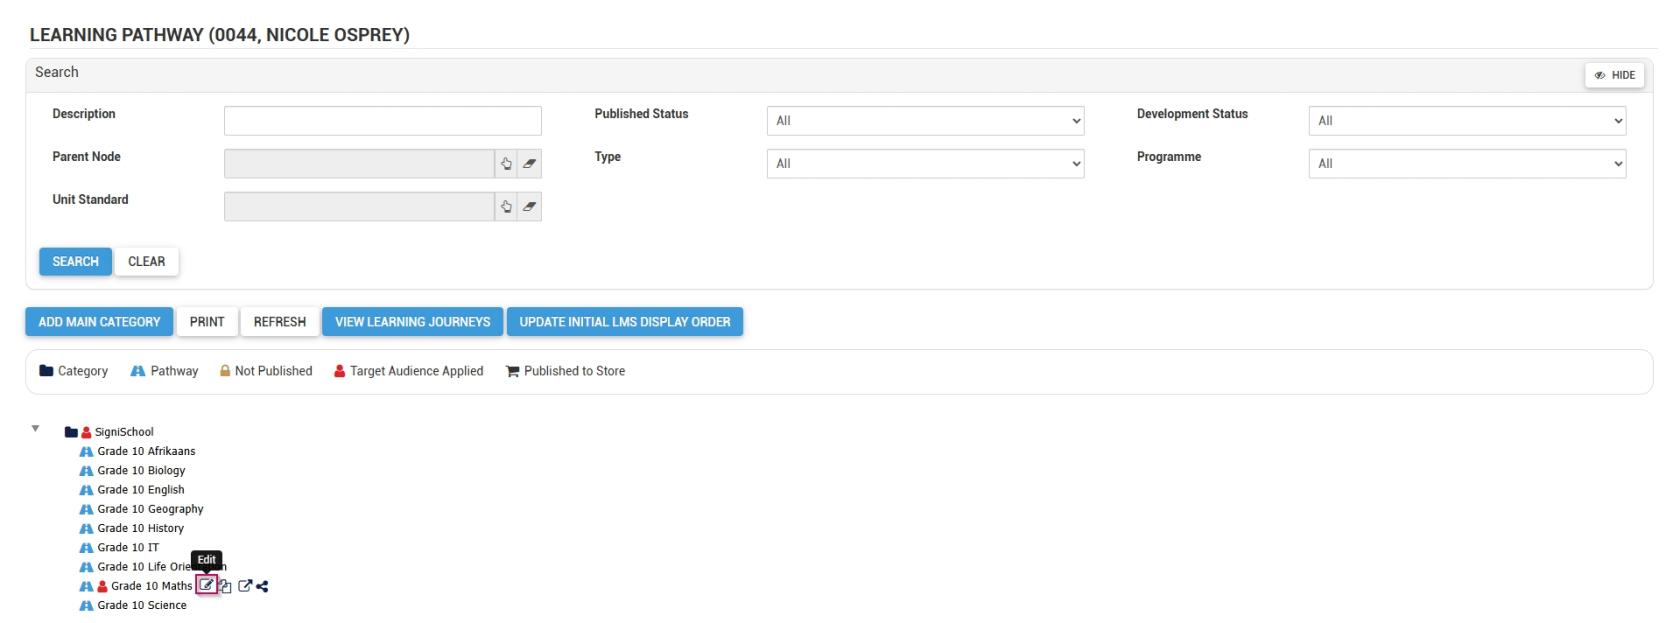Open the Type dropdown
Screen dimensions: 1680x623
click(925, 164)
